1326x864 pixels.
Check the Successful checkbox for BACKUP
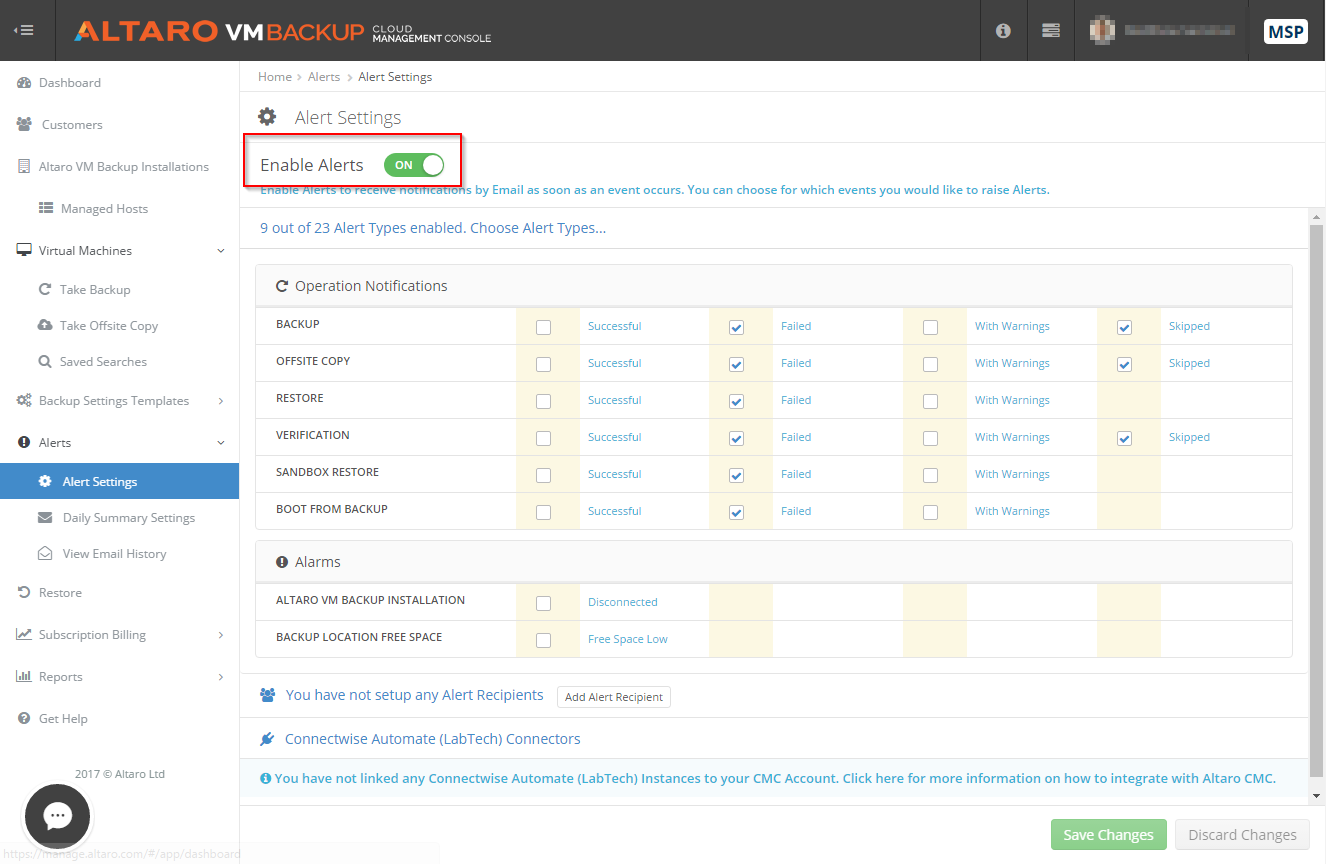543,327
